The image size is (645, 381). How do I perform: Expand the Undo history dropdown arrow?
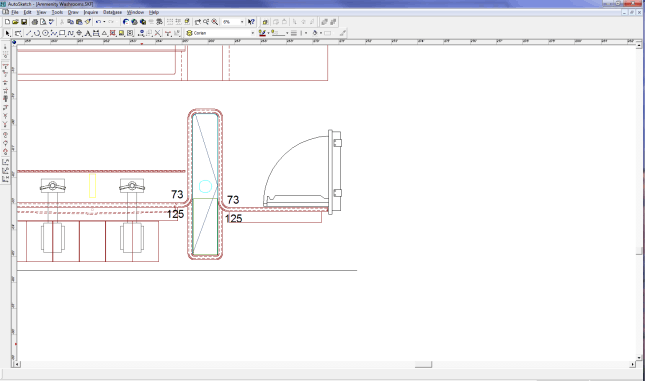click(x=104, y=22)
